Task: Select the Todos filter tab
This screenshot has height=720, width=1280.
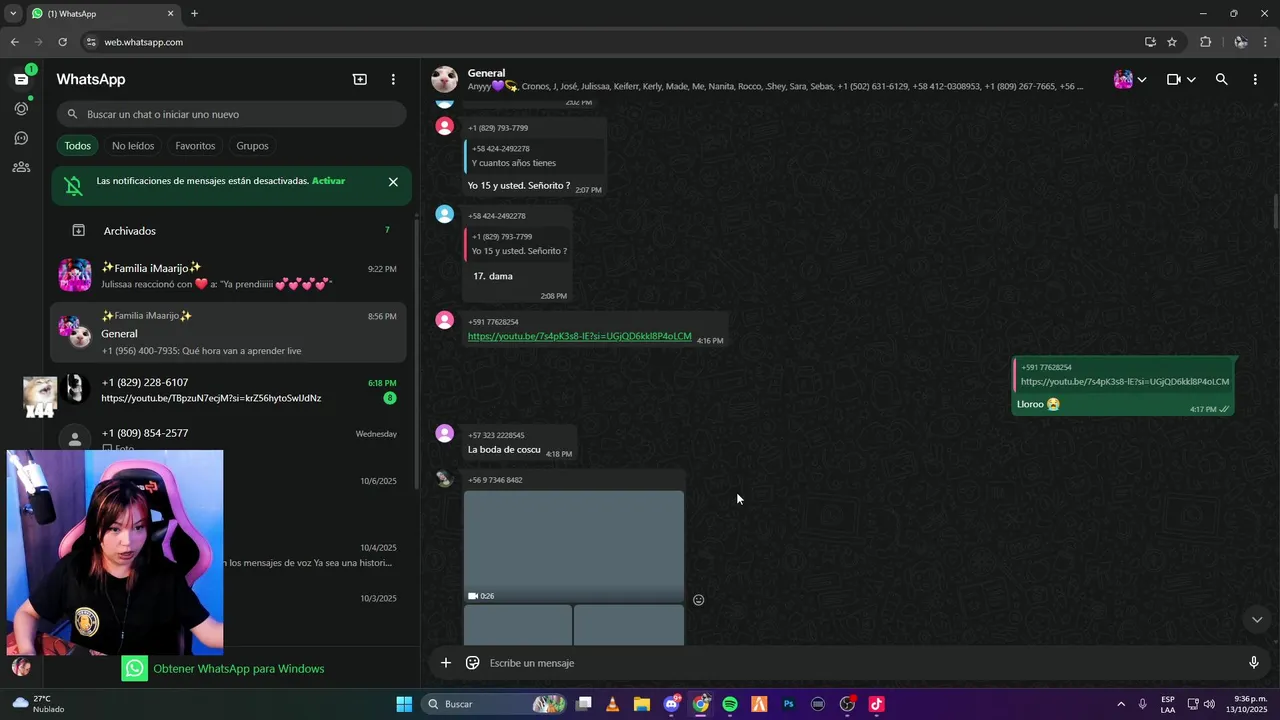Action: click(78, 146)
